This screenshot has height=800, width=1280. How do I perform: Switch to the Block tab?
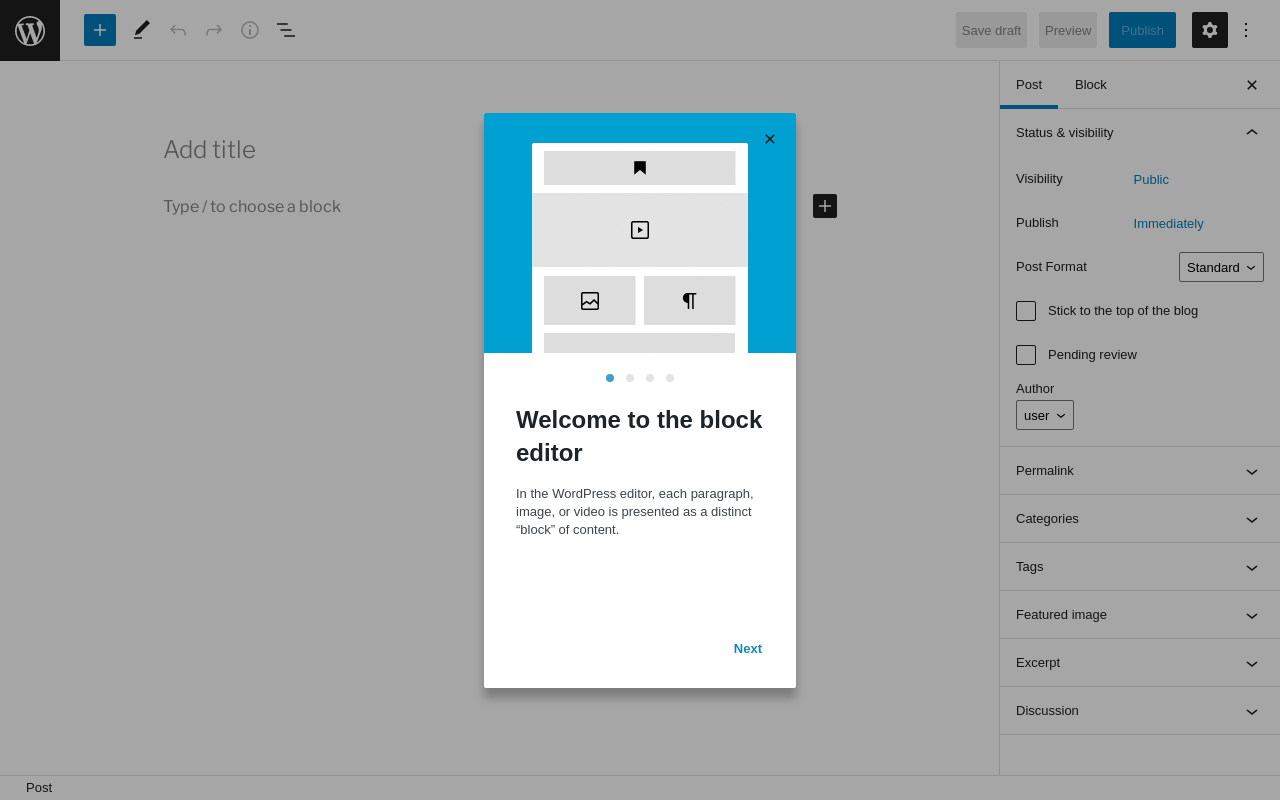point(1091,85)
